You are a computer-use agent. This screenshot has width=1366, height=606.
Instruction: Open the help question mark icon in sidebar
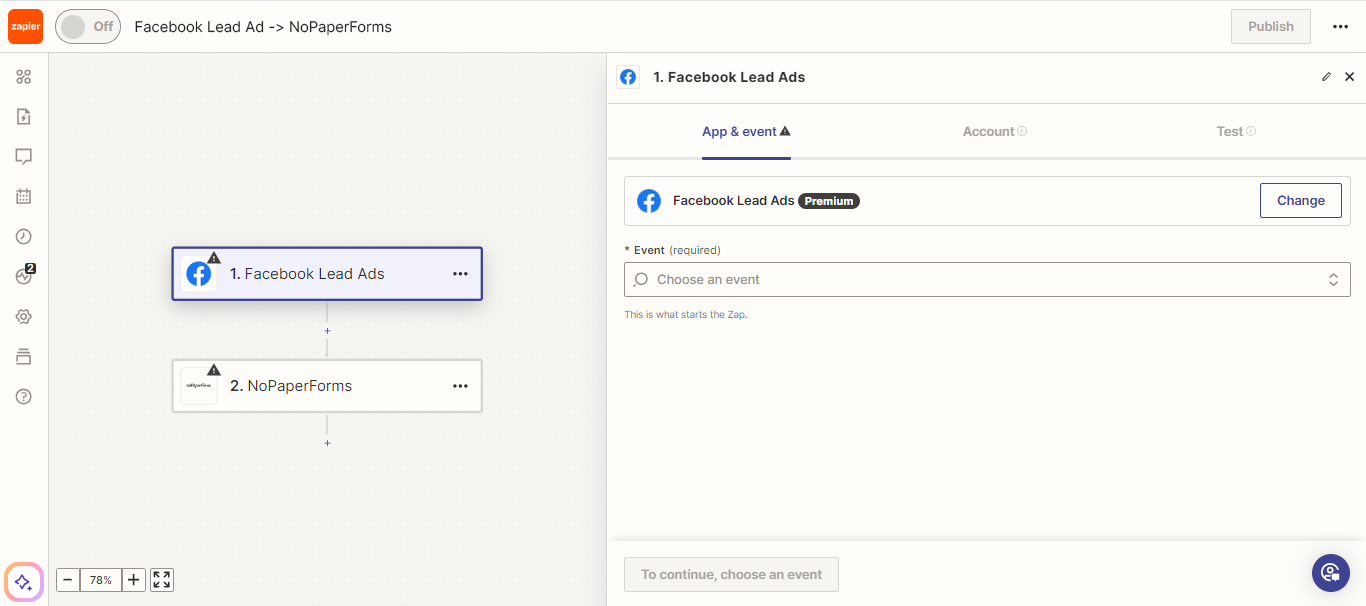point(24,397)
